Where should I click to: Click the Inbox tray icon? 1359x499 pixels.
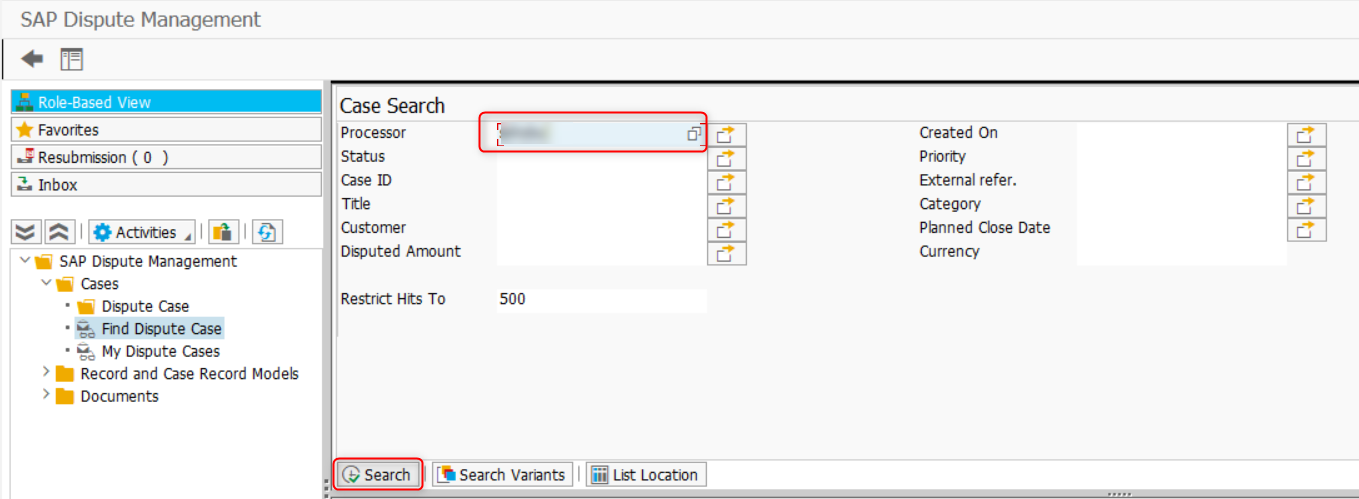pos(25,185)
